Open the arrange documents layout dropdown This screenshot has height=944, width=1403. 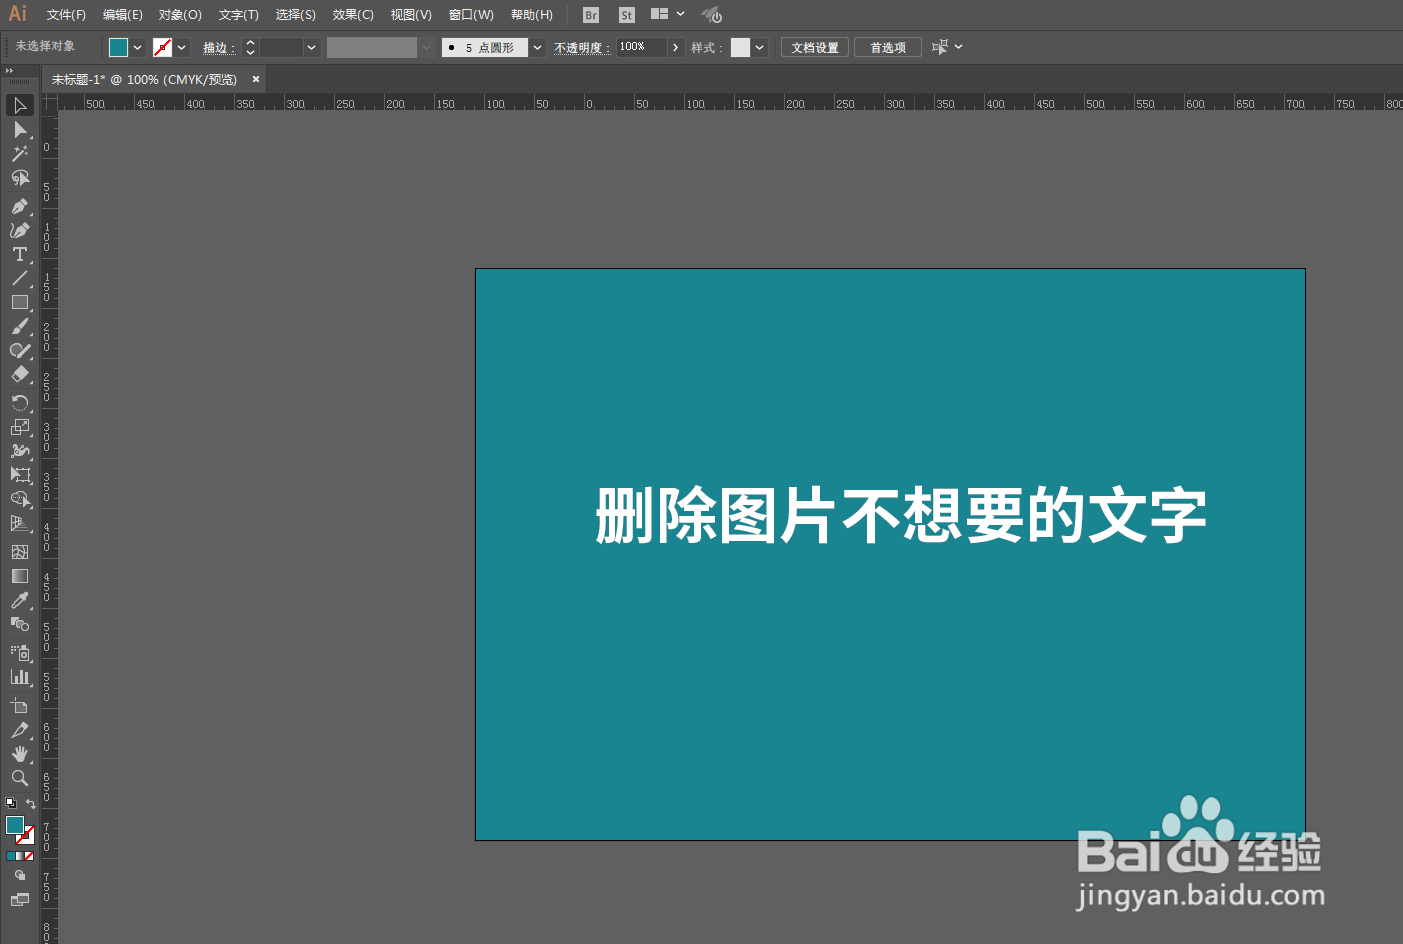coord(667,14)
